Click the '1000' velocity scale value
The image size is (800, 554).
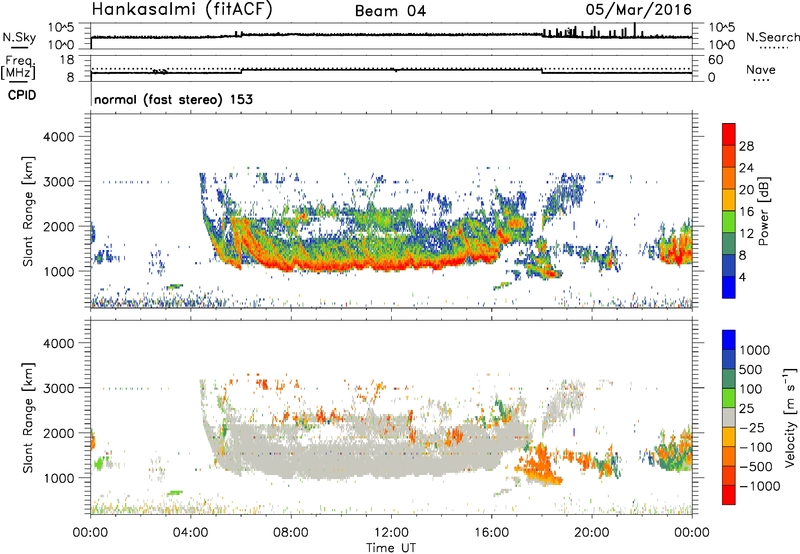[754, 350]
